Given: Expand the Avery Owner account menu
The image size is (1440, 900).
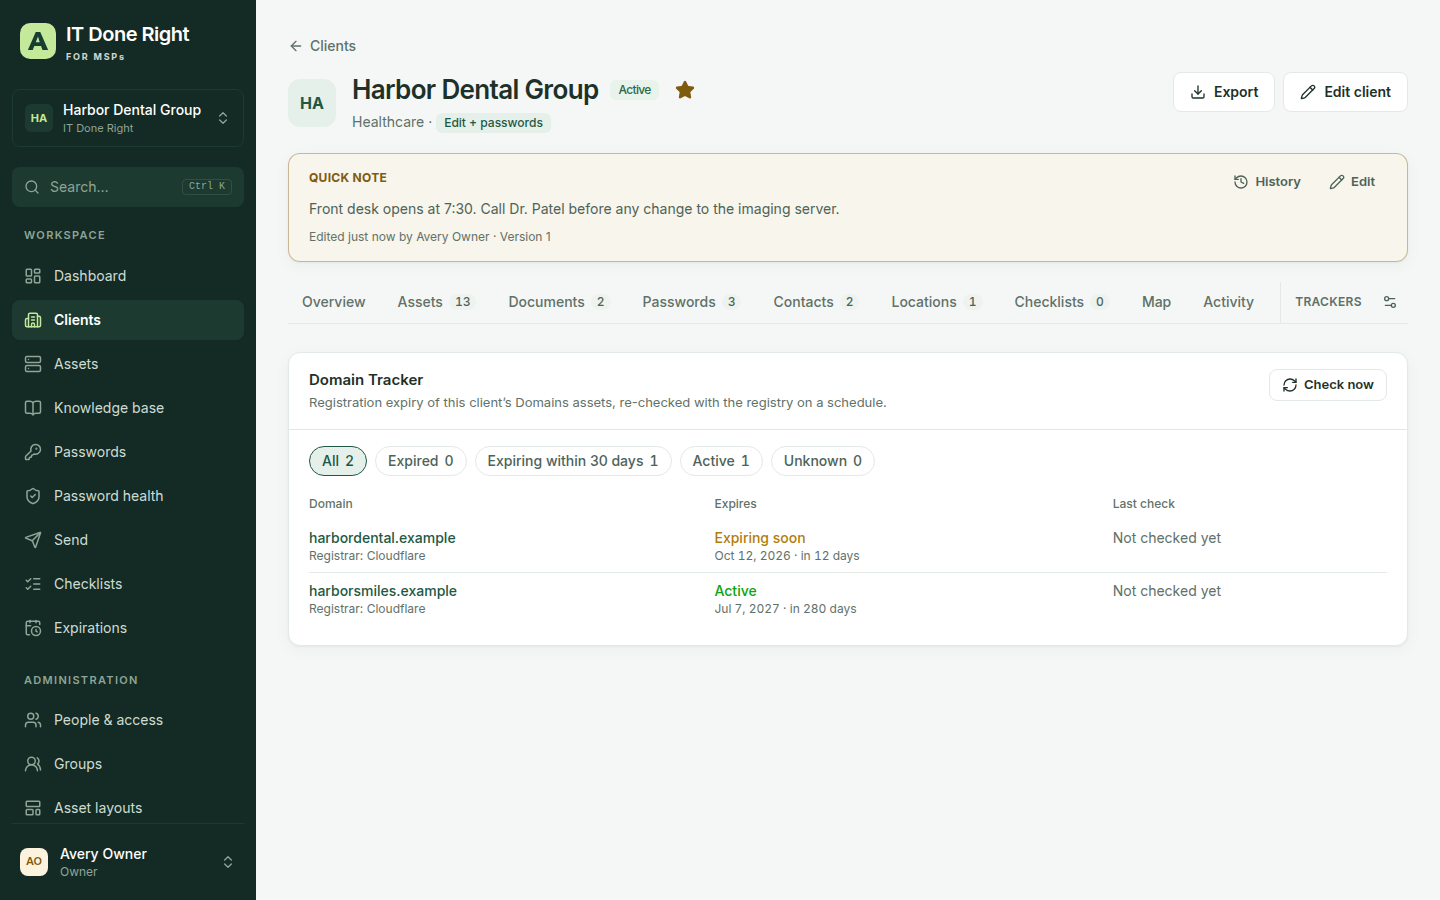Looking at the screenshot, I should (x=128, y=862).
